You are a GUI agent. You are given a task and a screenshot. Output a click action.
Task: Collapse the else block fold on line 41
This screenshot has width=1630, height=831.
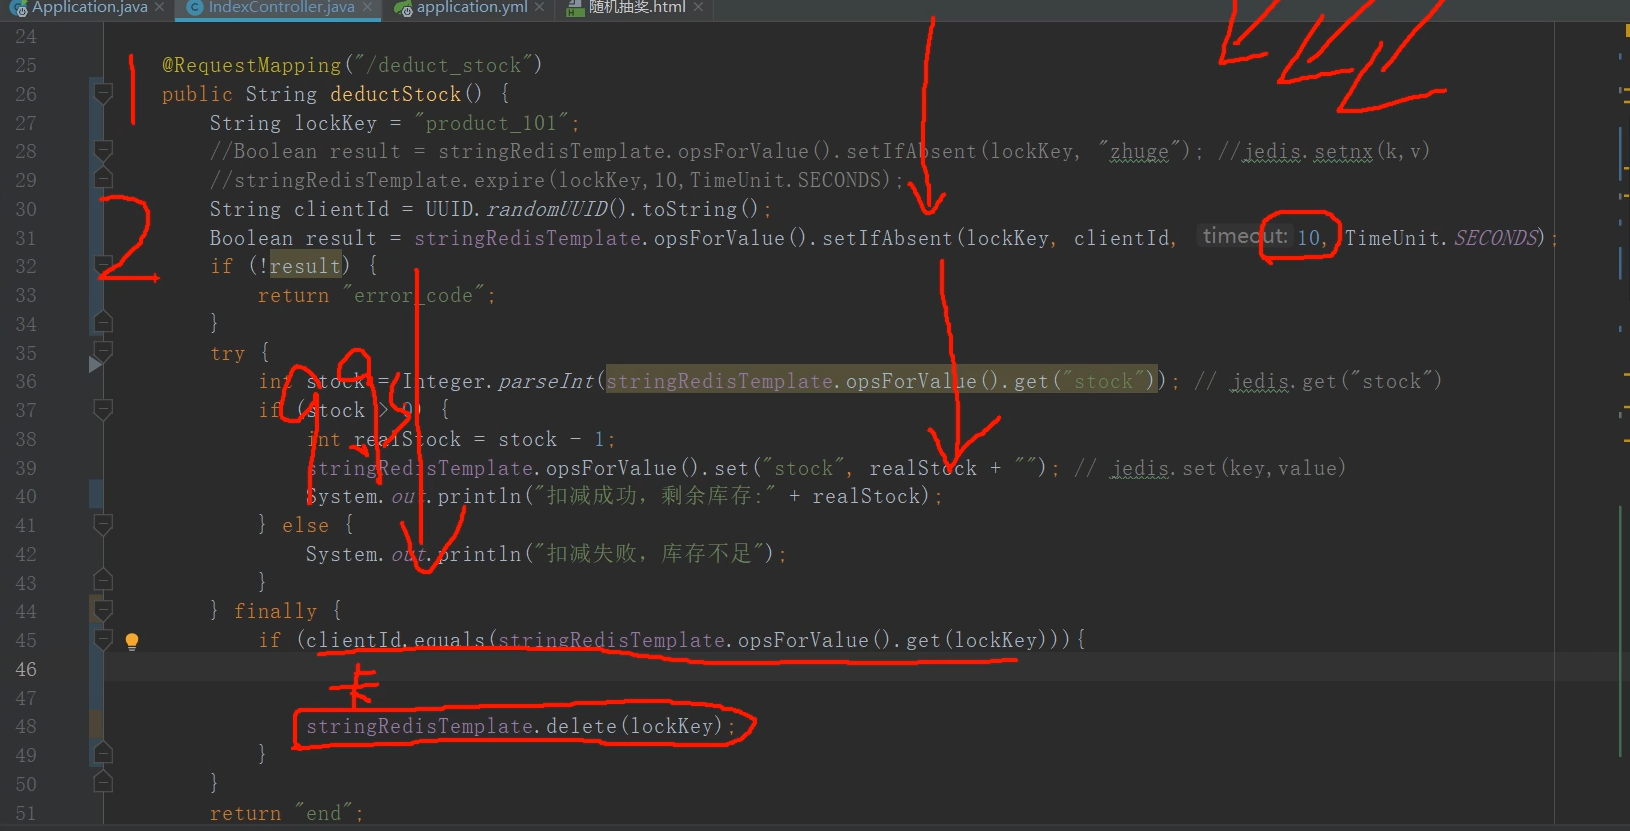[103, 524]
